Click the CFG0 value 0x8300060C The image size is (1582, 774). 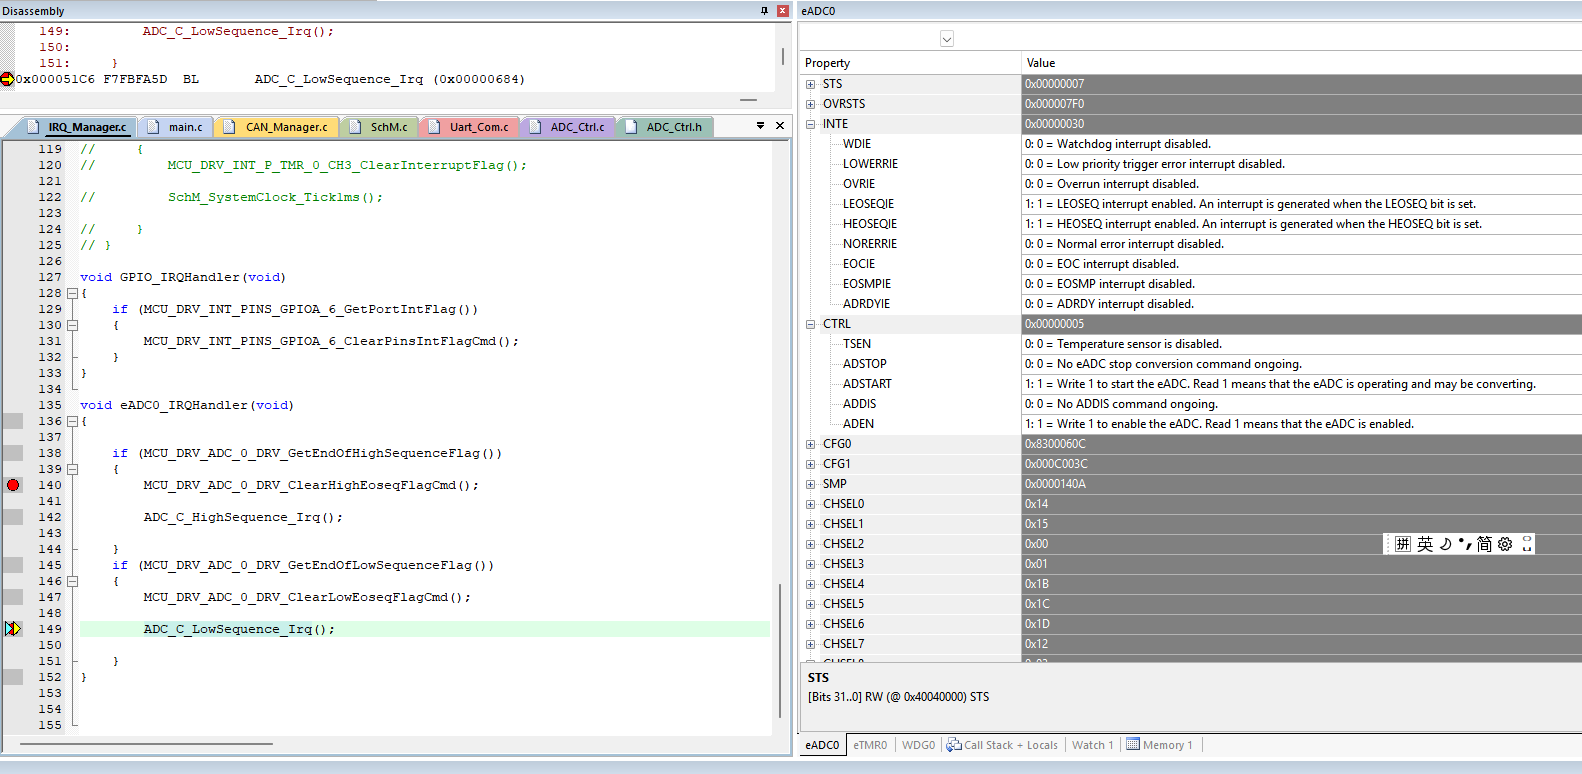point(1055,444)
